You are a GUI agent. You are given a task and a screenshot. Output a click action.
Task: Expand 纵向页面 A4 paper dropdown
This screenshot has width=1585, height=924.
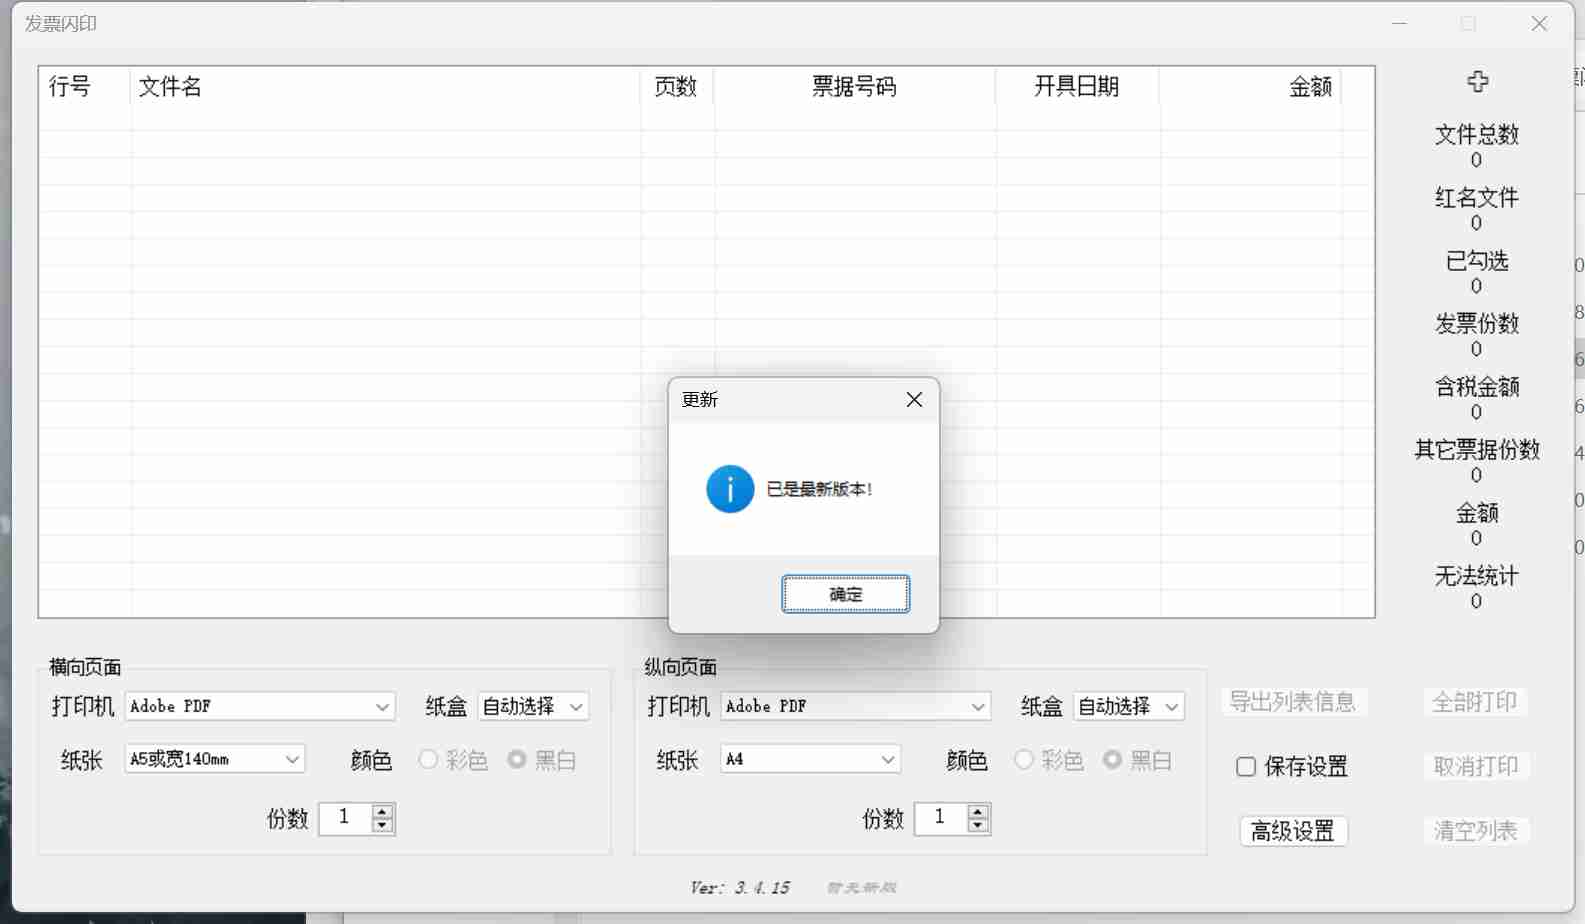coord(887,760)
